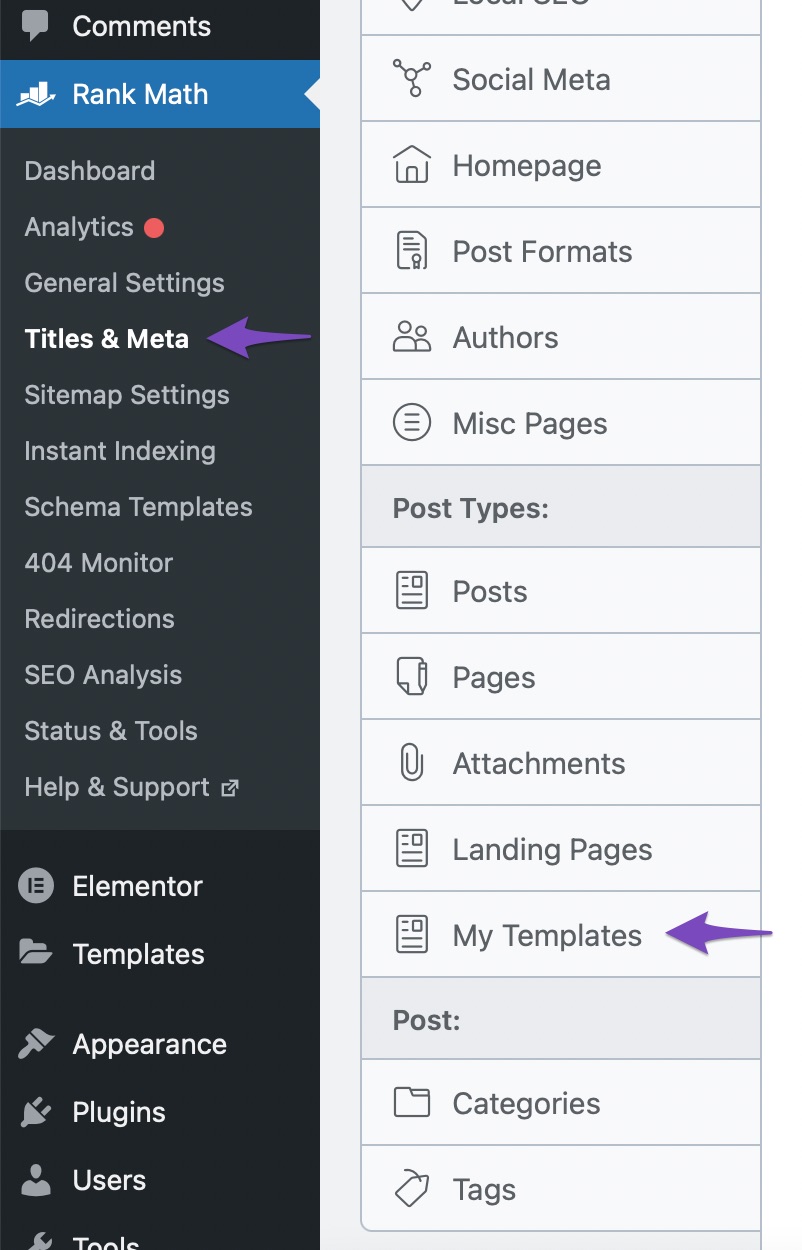The image size is (802, 1250).
Task: Click the Elementor logo icon
Action: coord(36,886)
